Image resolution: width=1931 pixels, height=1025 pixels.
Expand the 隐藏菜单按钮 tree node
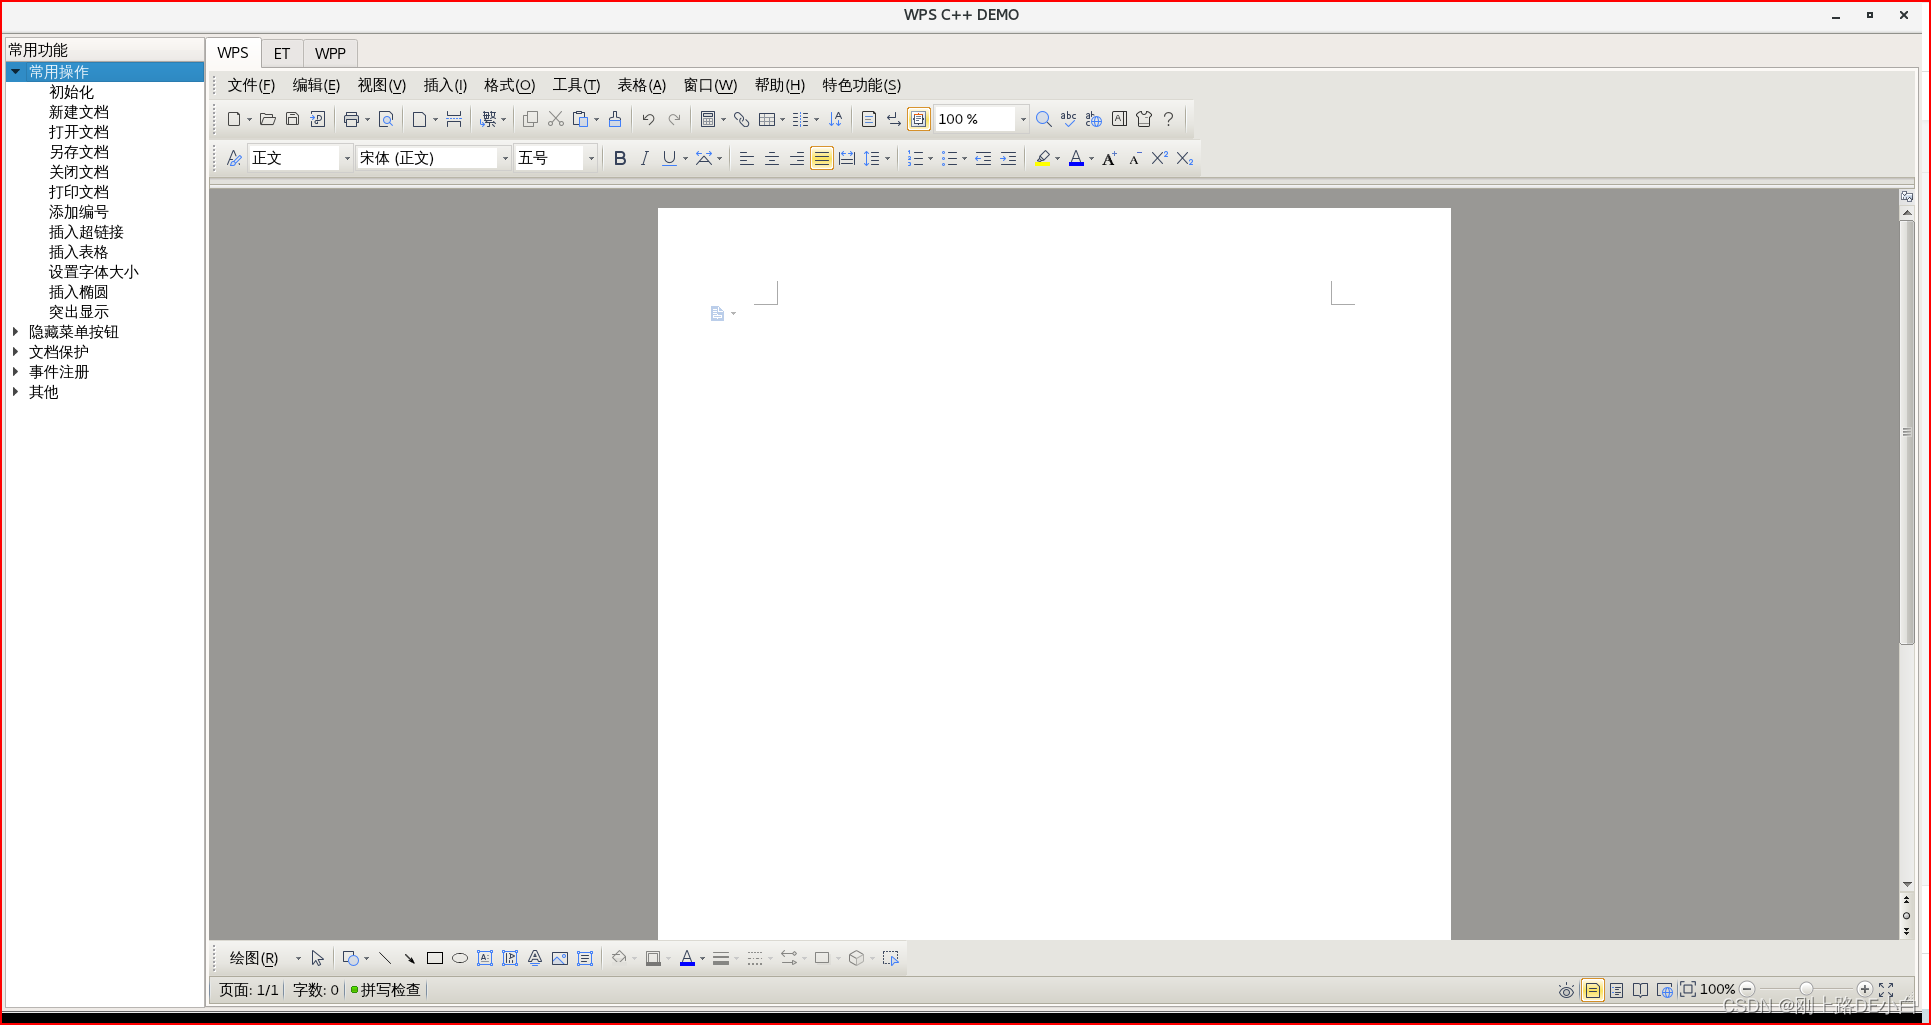point(15,331)
